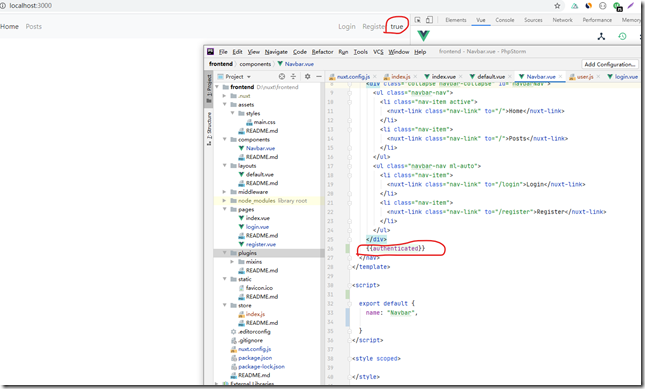The height and width of the screenshot is (389, 645).
Task: Select the plugins folder row
Action: tap(269, 253)
